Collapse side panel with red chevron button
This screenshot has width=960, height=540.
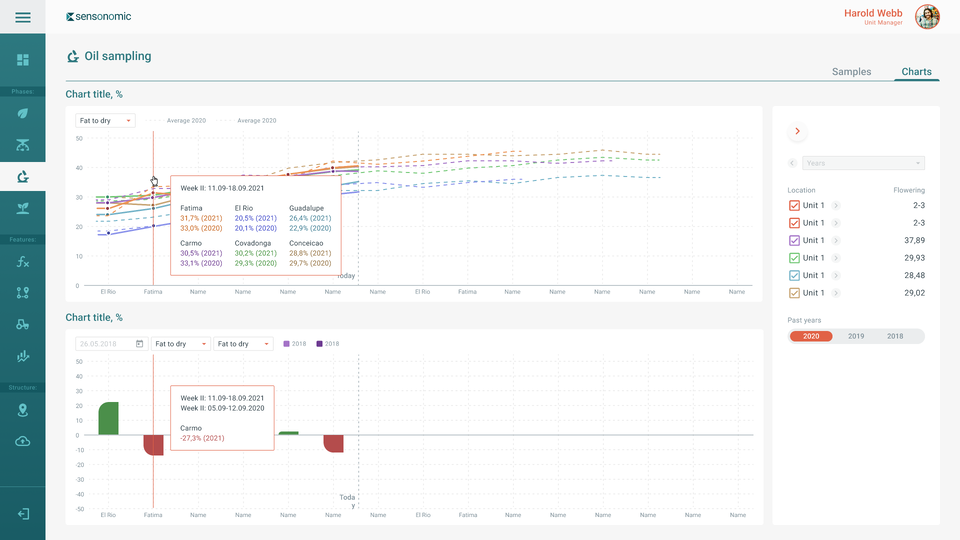coord(797,131)
